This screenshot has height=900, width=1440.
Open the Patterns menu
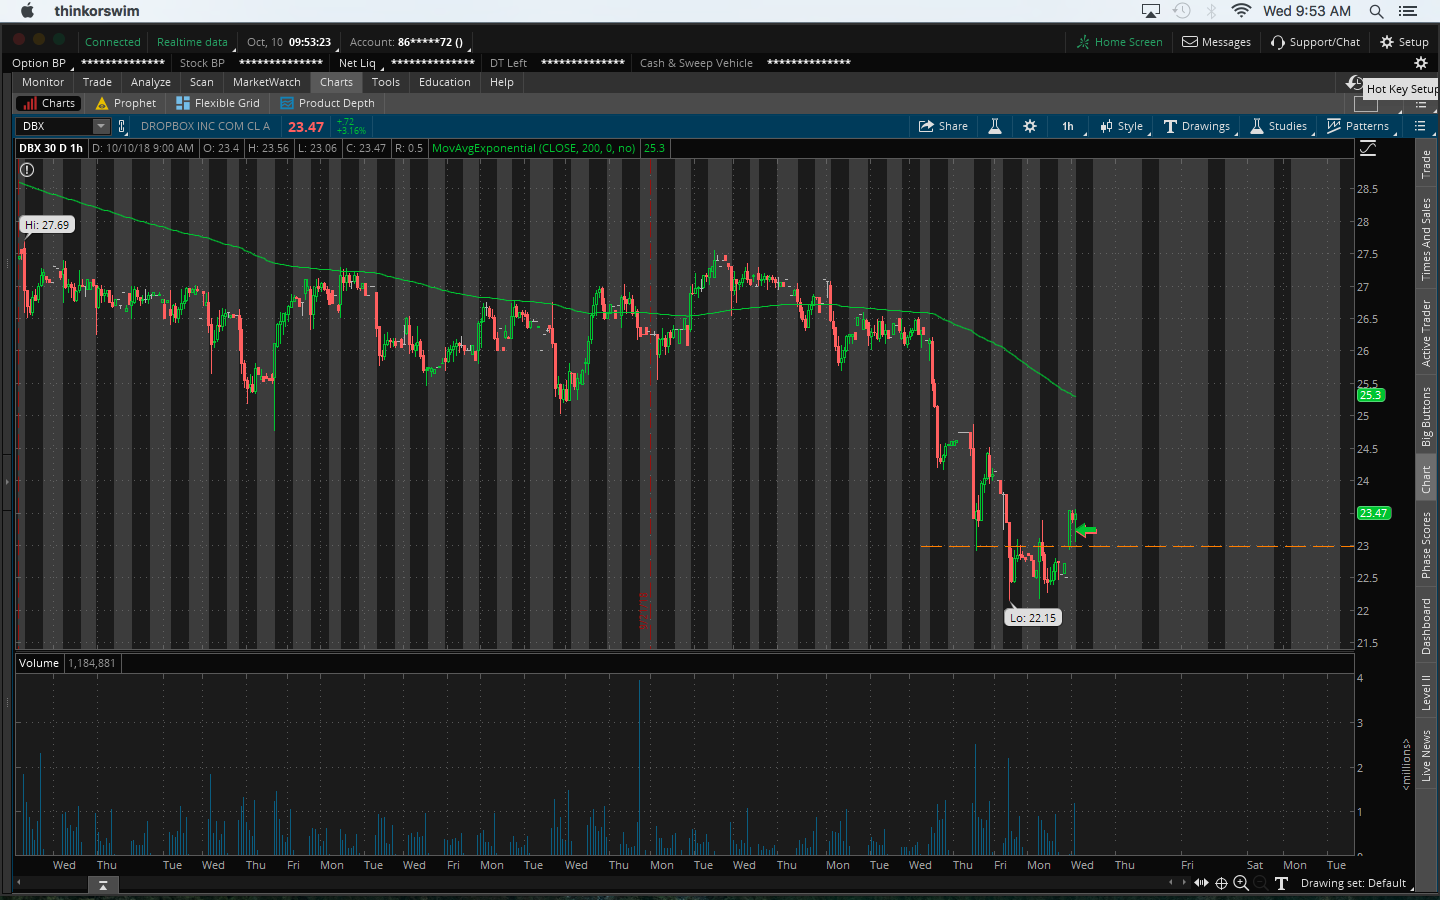(x=1358, y=126)
